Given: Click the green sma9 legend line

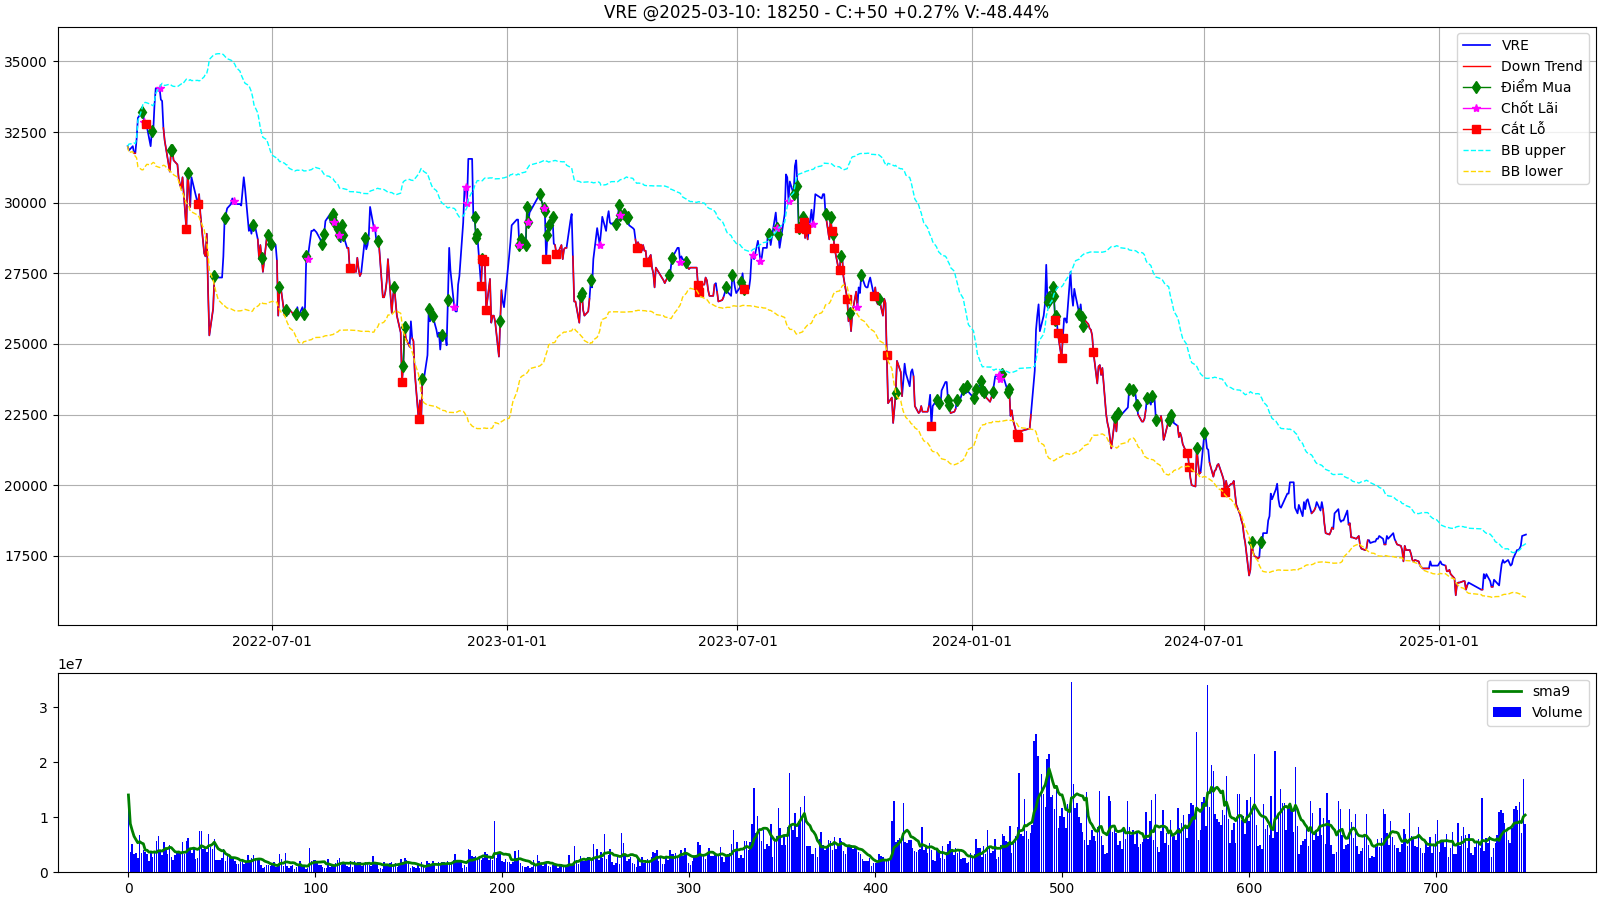Looking at the screenshot, I should (x=1506, y=691).
